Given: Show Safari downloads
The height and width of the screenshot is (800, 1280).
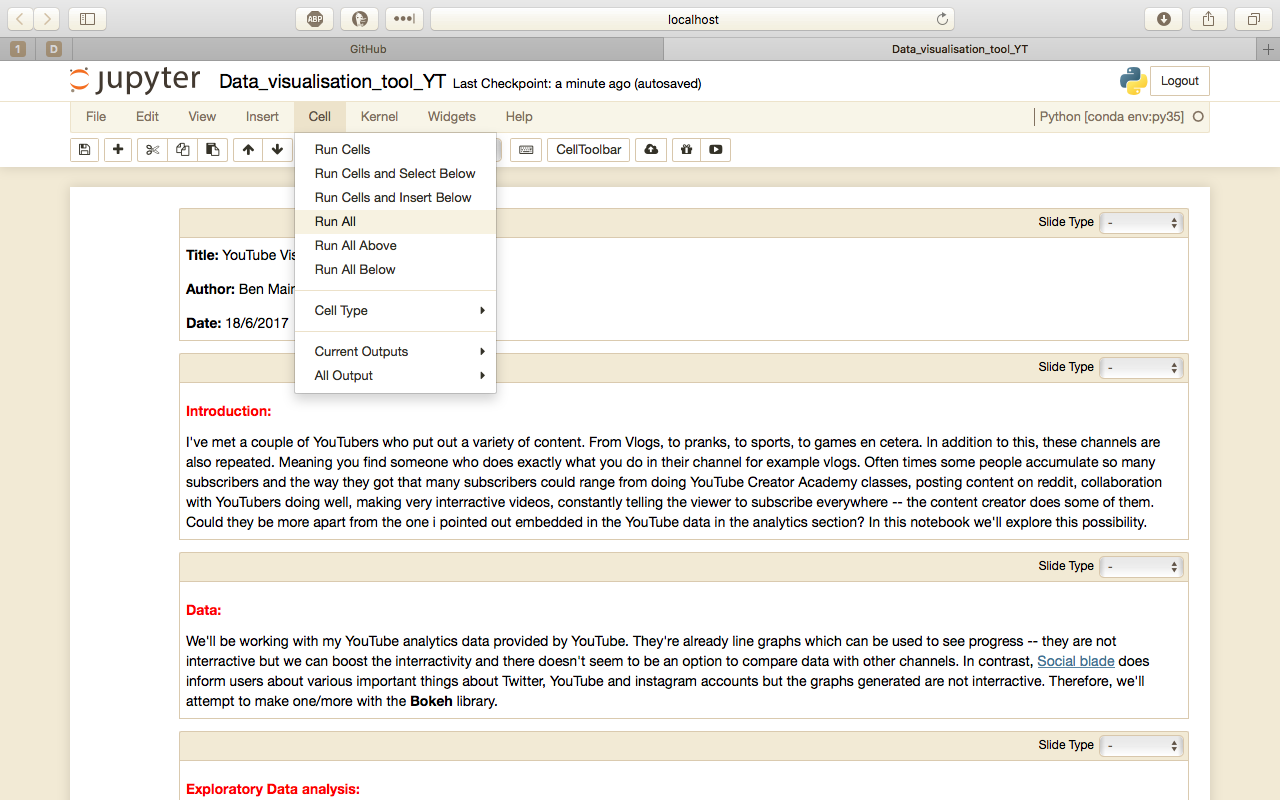Looking at the screenshot, I should coord(1164,19).
